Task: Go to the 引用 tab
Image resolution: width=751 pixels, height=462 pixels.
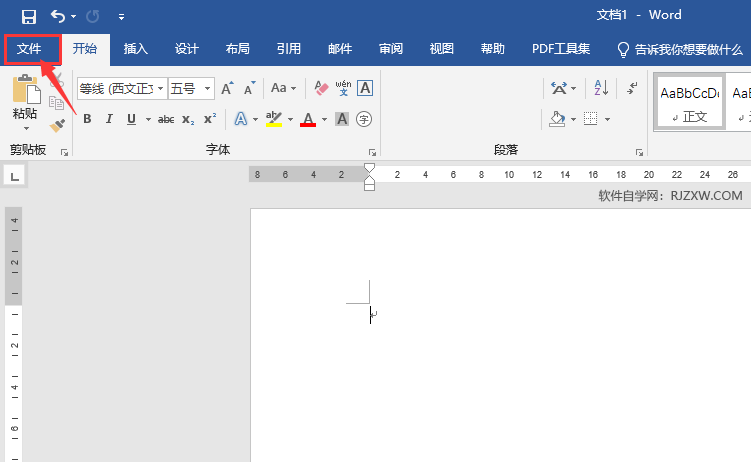Action: (x=288, y=49)
